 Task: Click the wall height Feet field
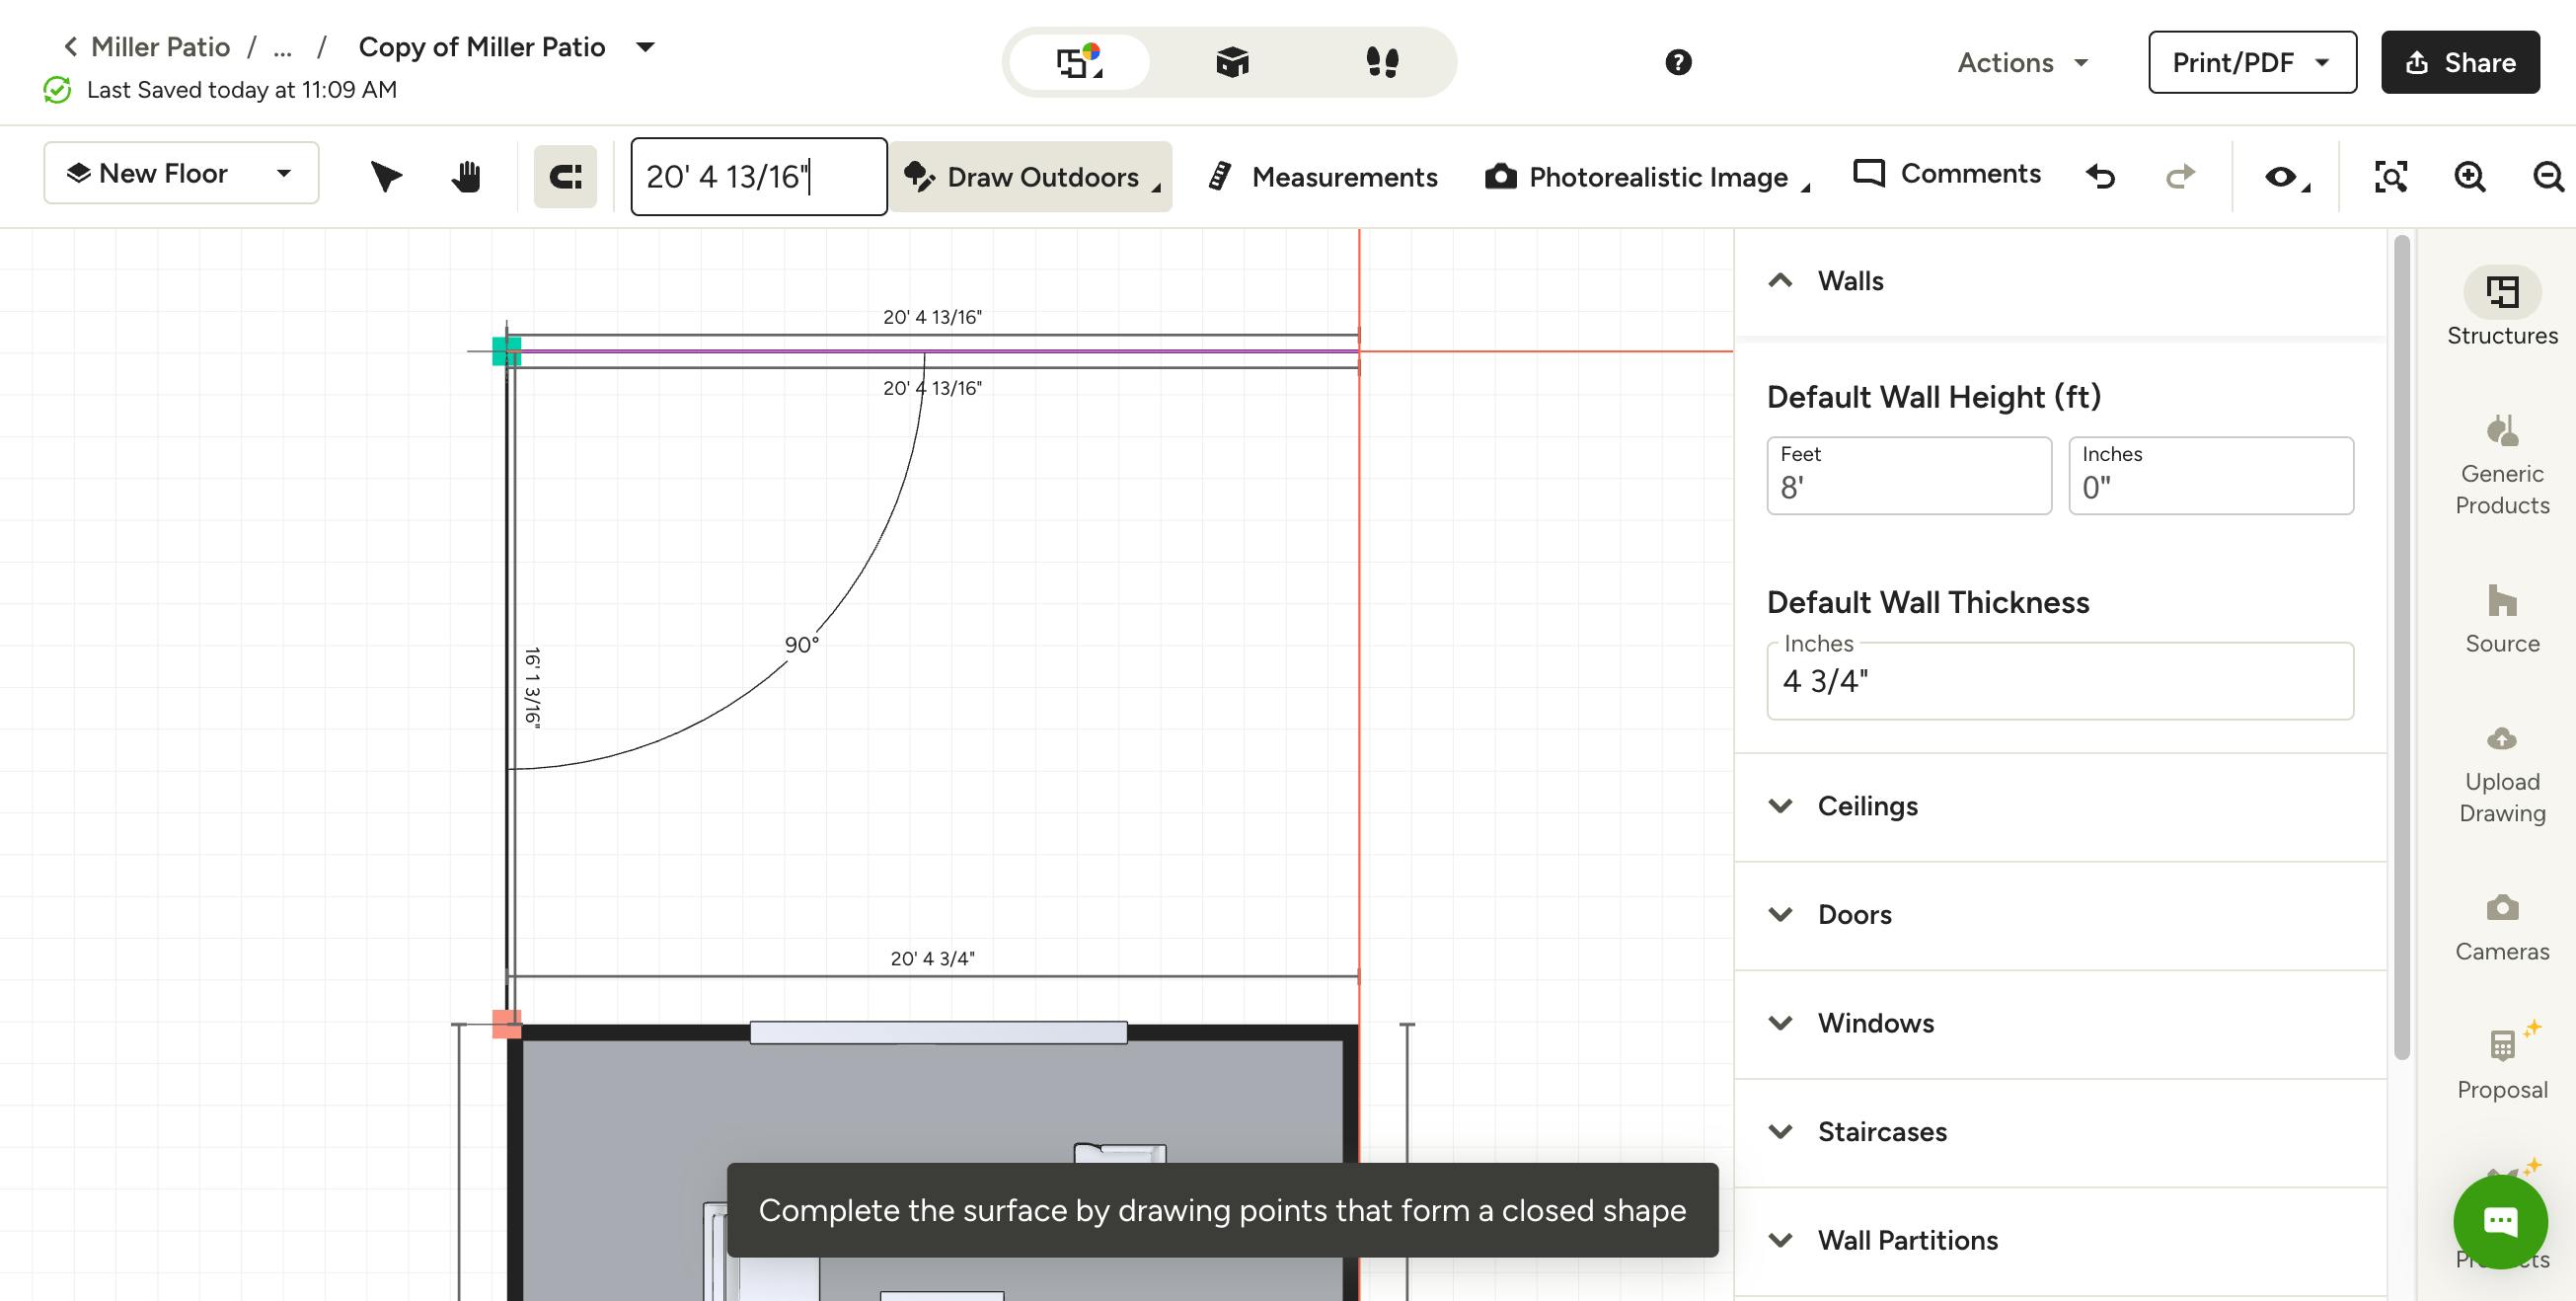coord(1909,476)
